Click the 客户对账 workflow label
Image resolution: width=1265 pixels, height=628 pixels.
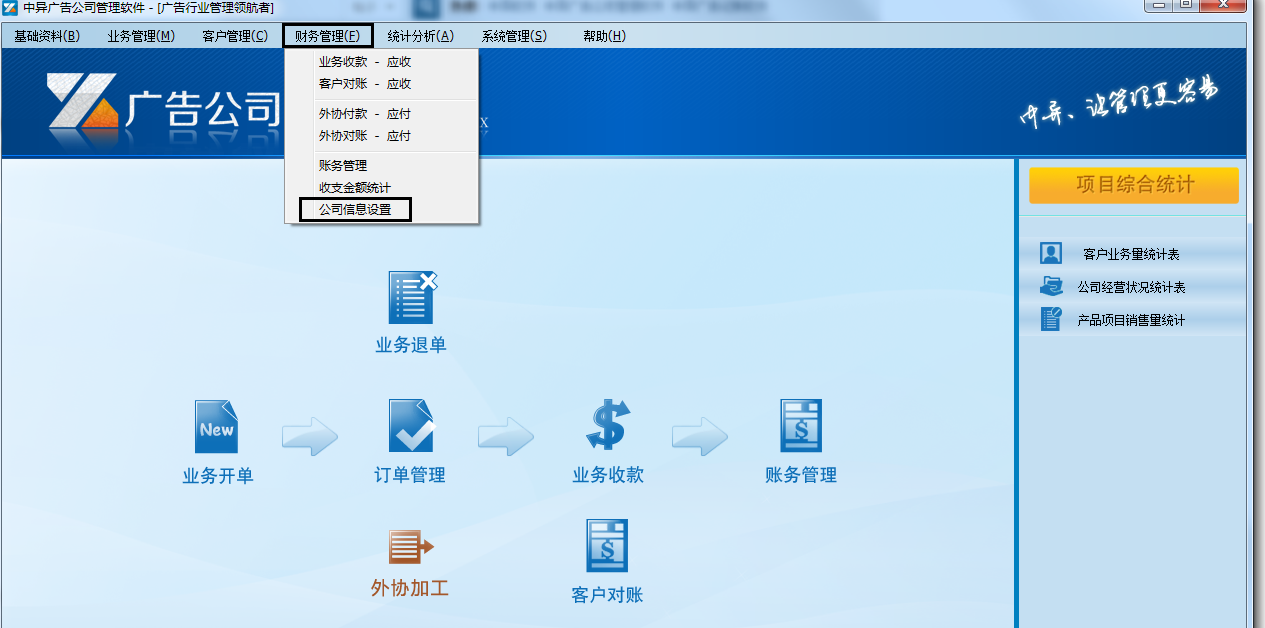607,595
